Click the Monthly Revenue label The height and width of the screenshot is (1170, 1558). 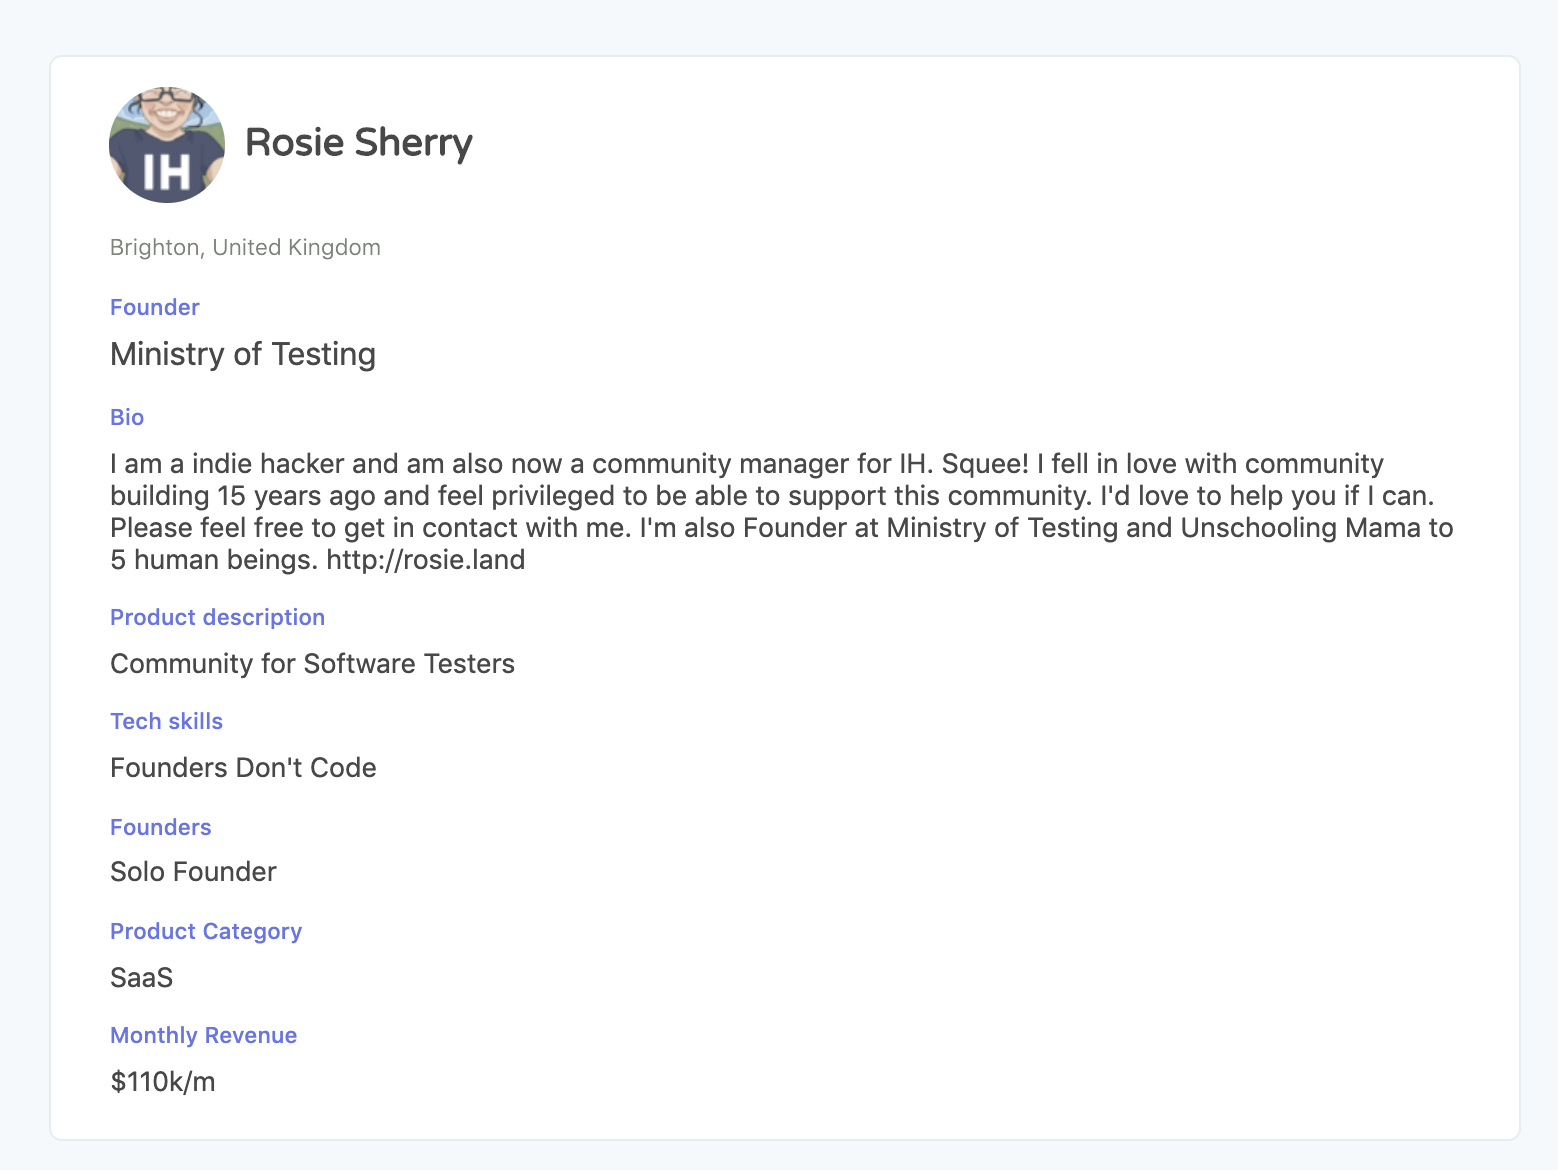203,1035
